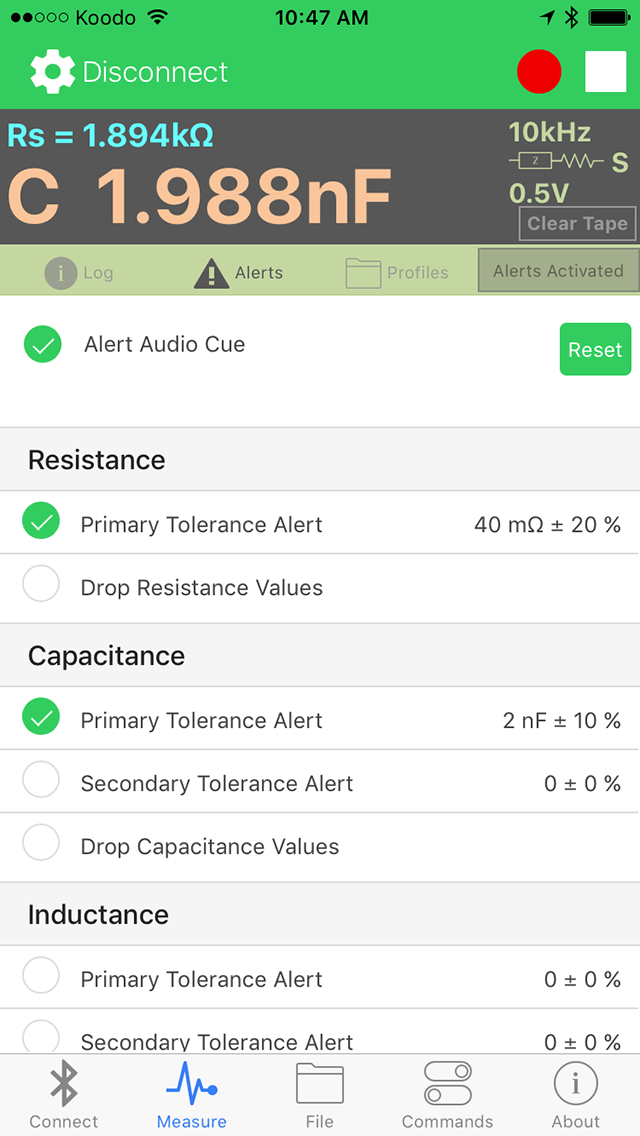640x1136 pixels.
Task: Tap the settings gear icon
Action: (52, 72)
